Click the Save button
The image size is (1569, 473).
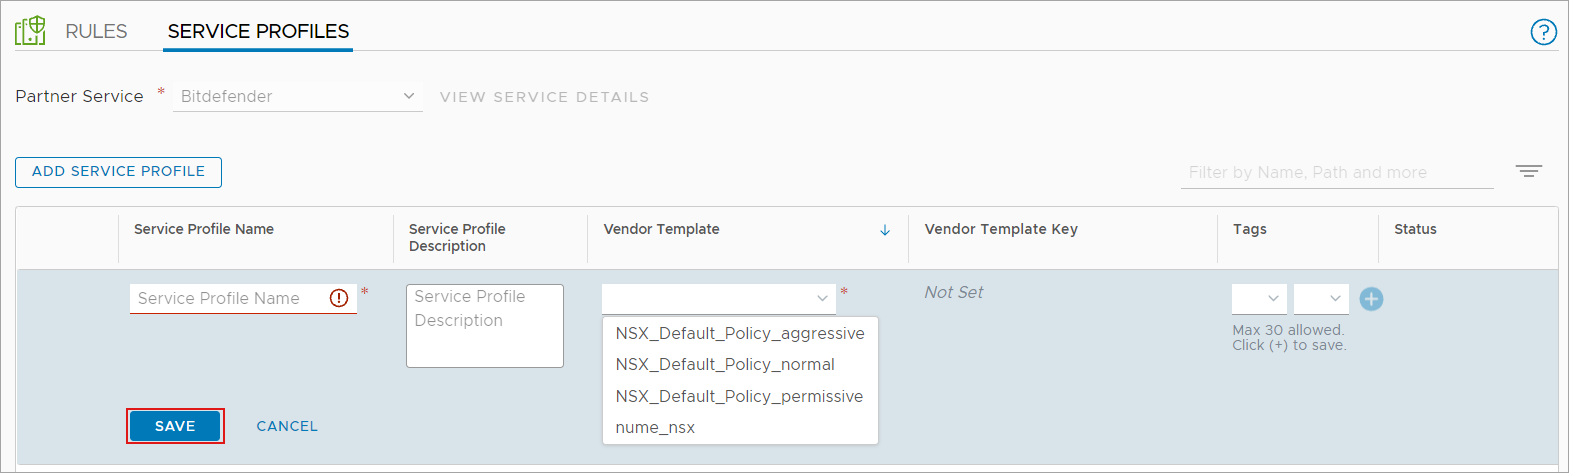pyautogui.click(x=175, y=426)
